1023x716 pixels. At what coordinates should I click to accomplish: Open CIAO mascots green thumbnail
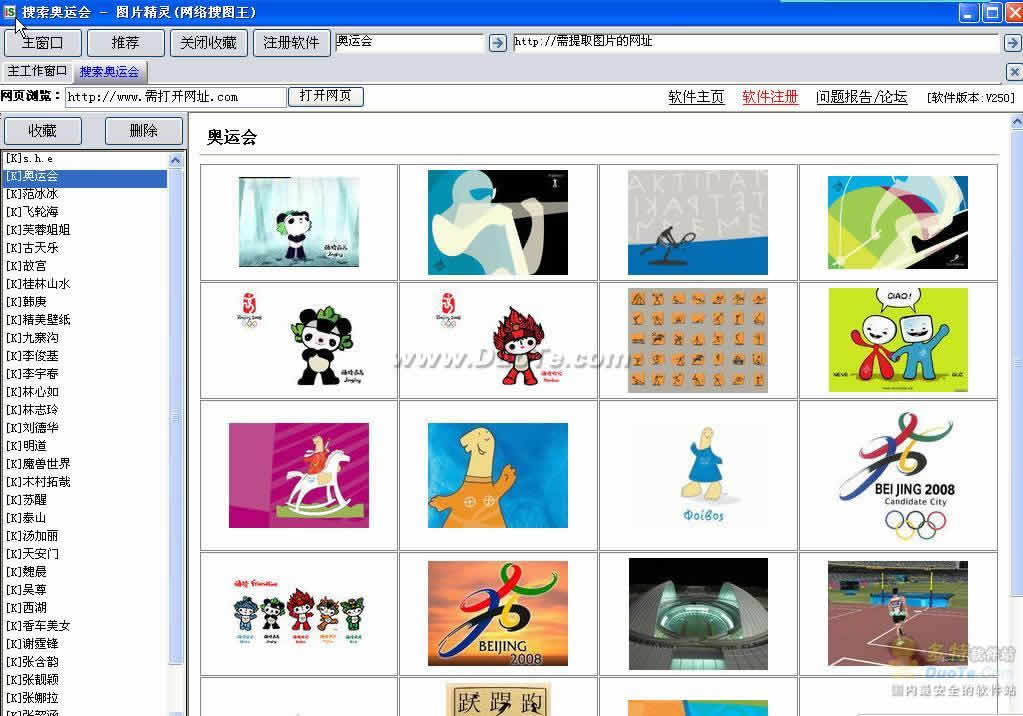[x=898, y=340]
